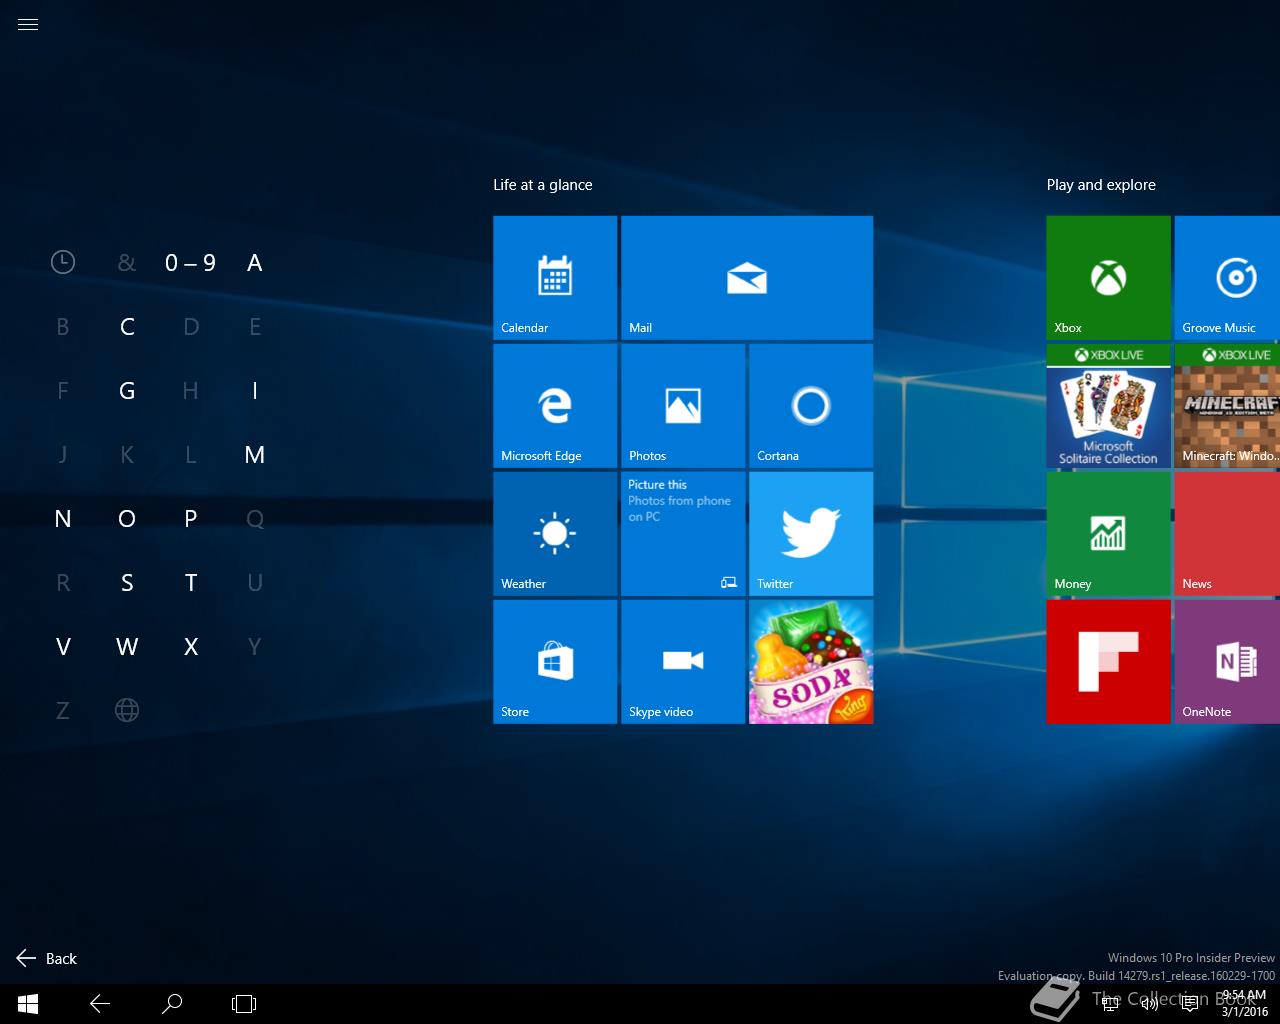This screenshot has height=1024, width=1280.
Task: Open the Weather tile
Action: coord(555,534)
